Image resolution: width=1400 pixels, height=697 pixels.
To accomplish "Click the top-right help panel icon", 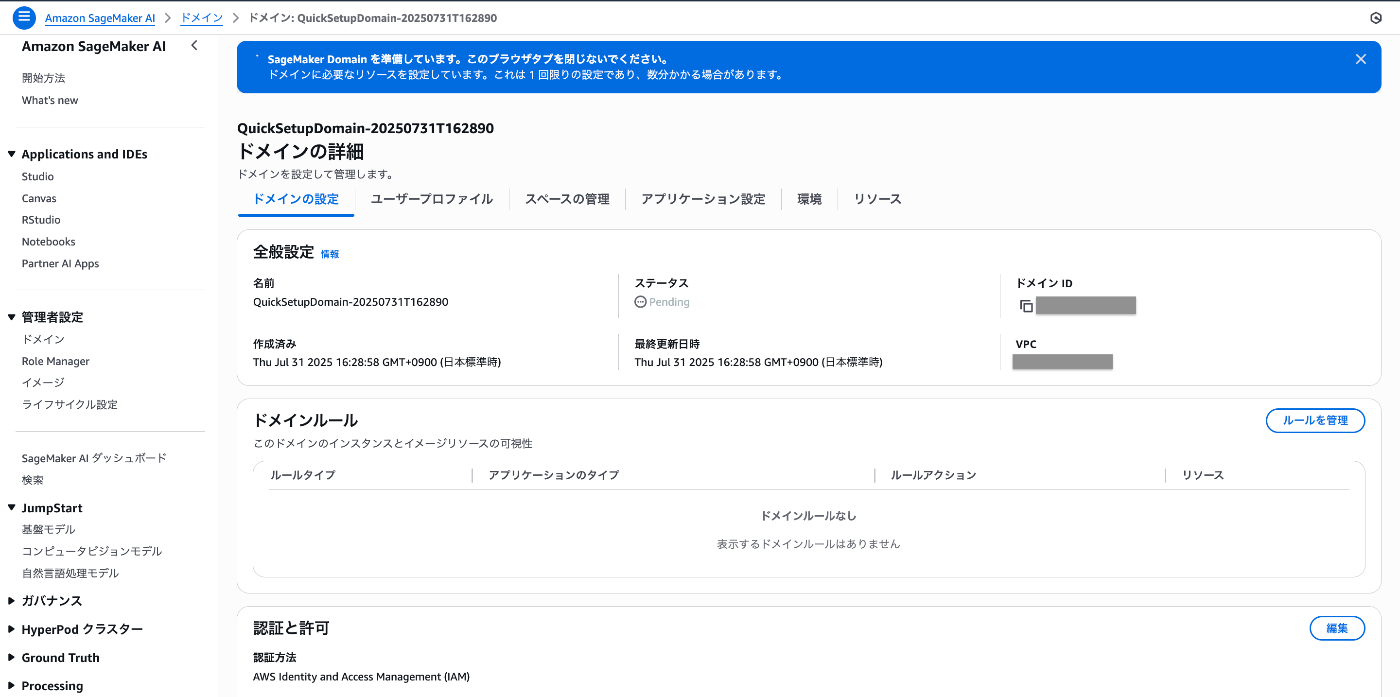I will (x=1375, y=18).
